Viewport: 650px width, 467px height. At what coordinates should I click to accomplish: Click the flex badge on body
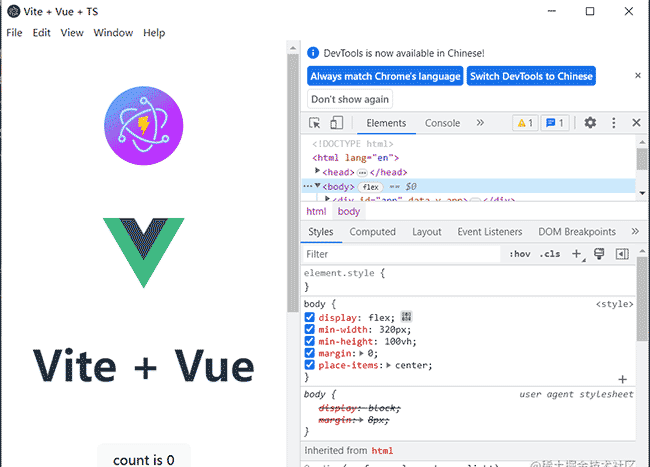(370, 187)
